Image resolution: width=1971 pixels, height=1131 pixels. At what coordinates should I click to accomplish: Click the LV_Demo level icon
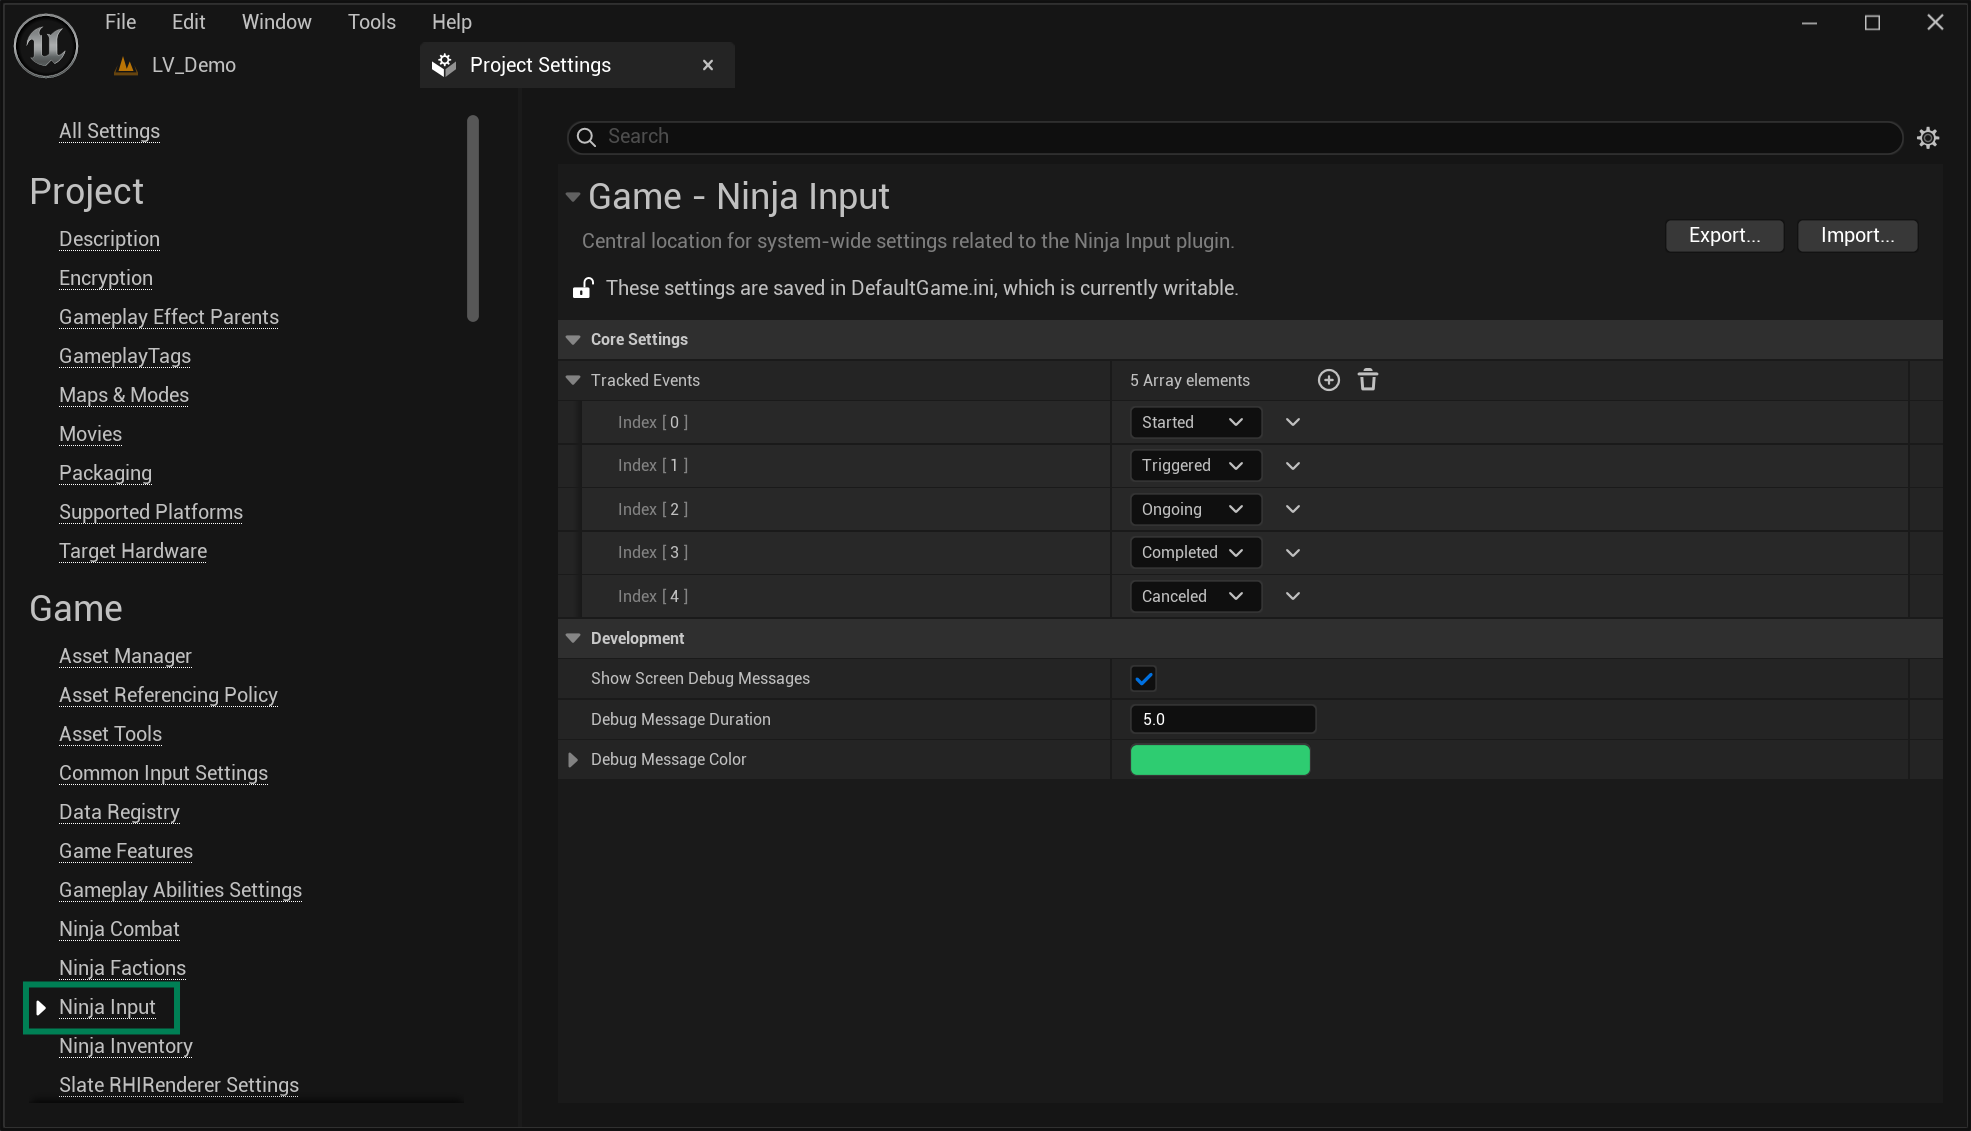(126, 66)
